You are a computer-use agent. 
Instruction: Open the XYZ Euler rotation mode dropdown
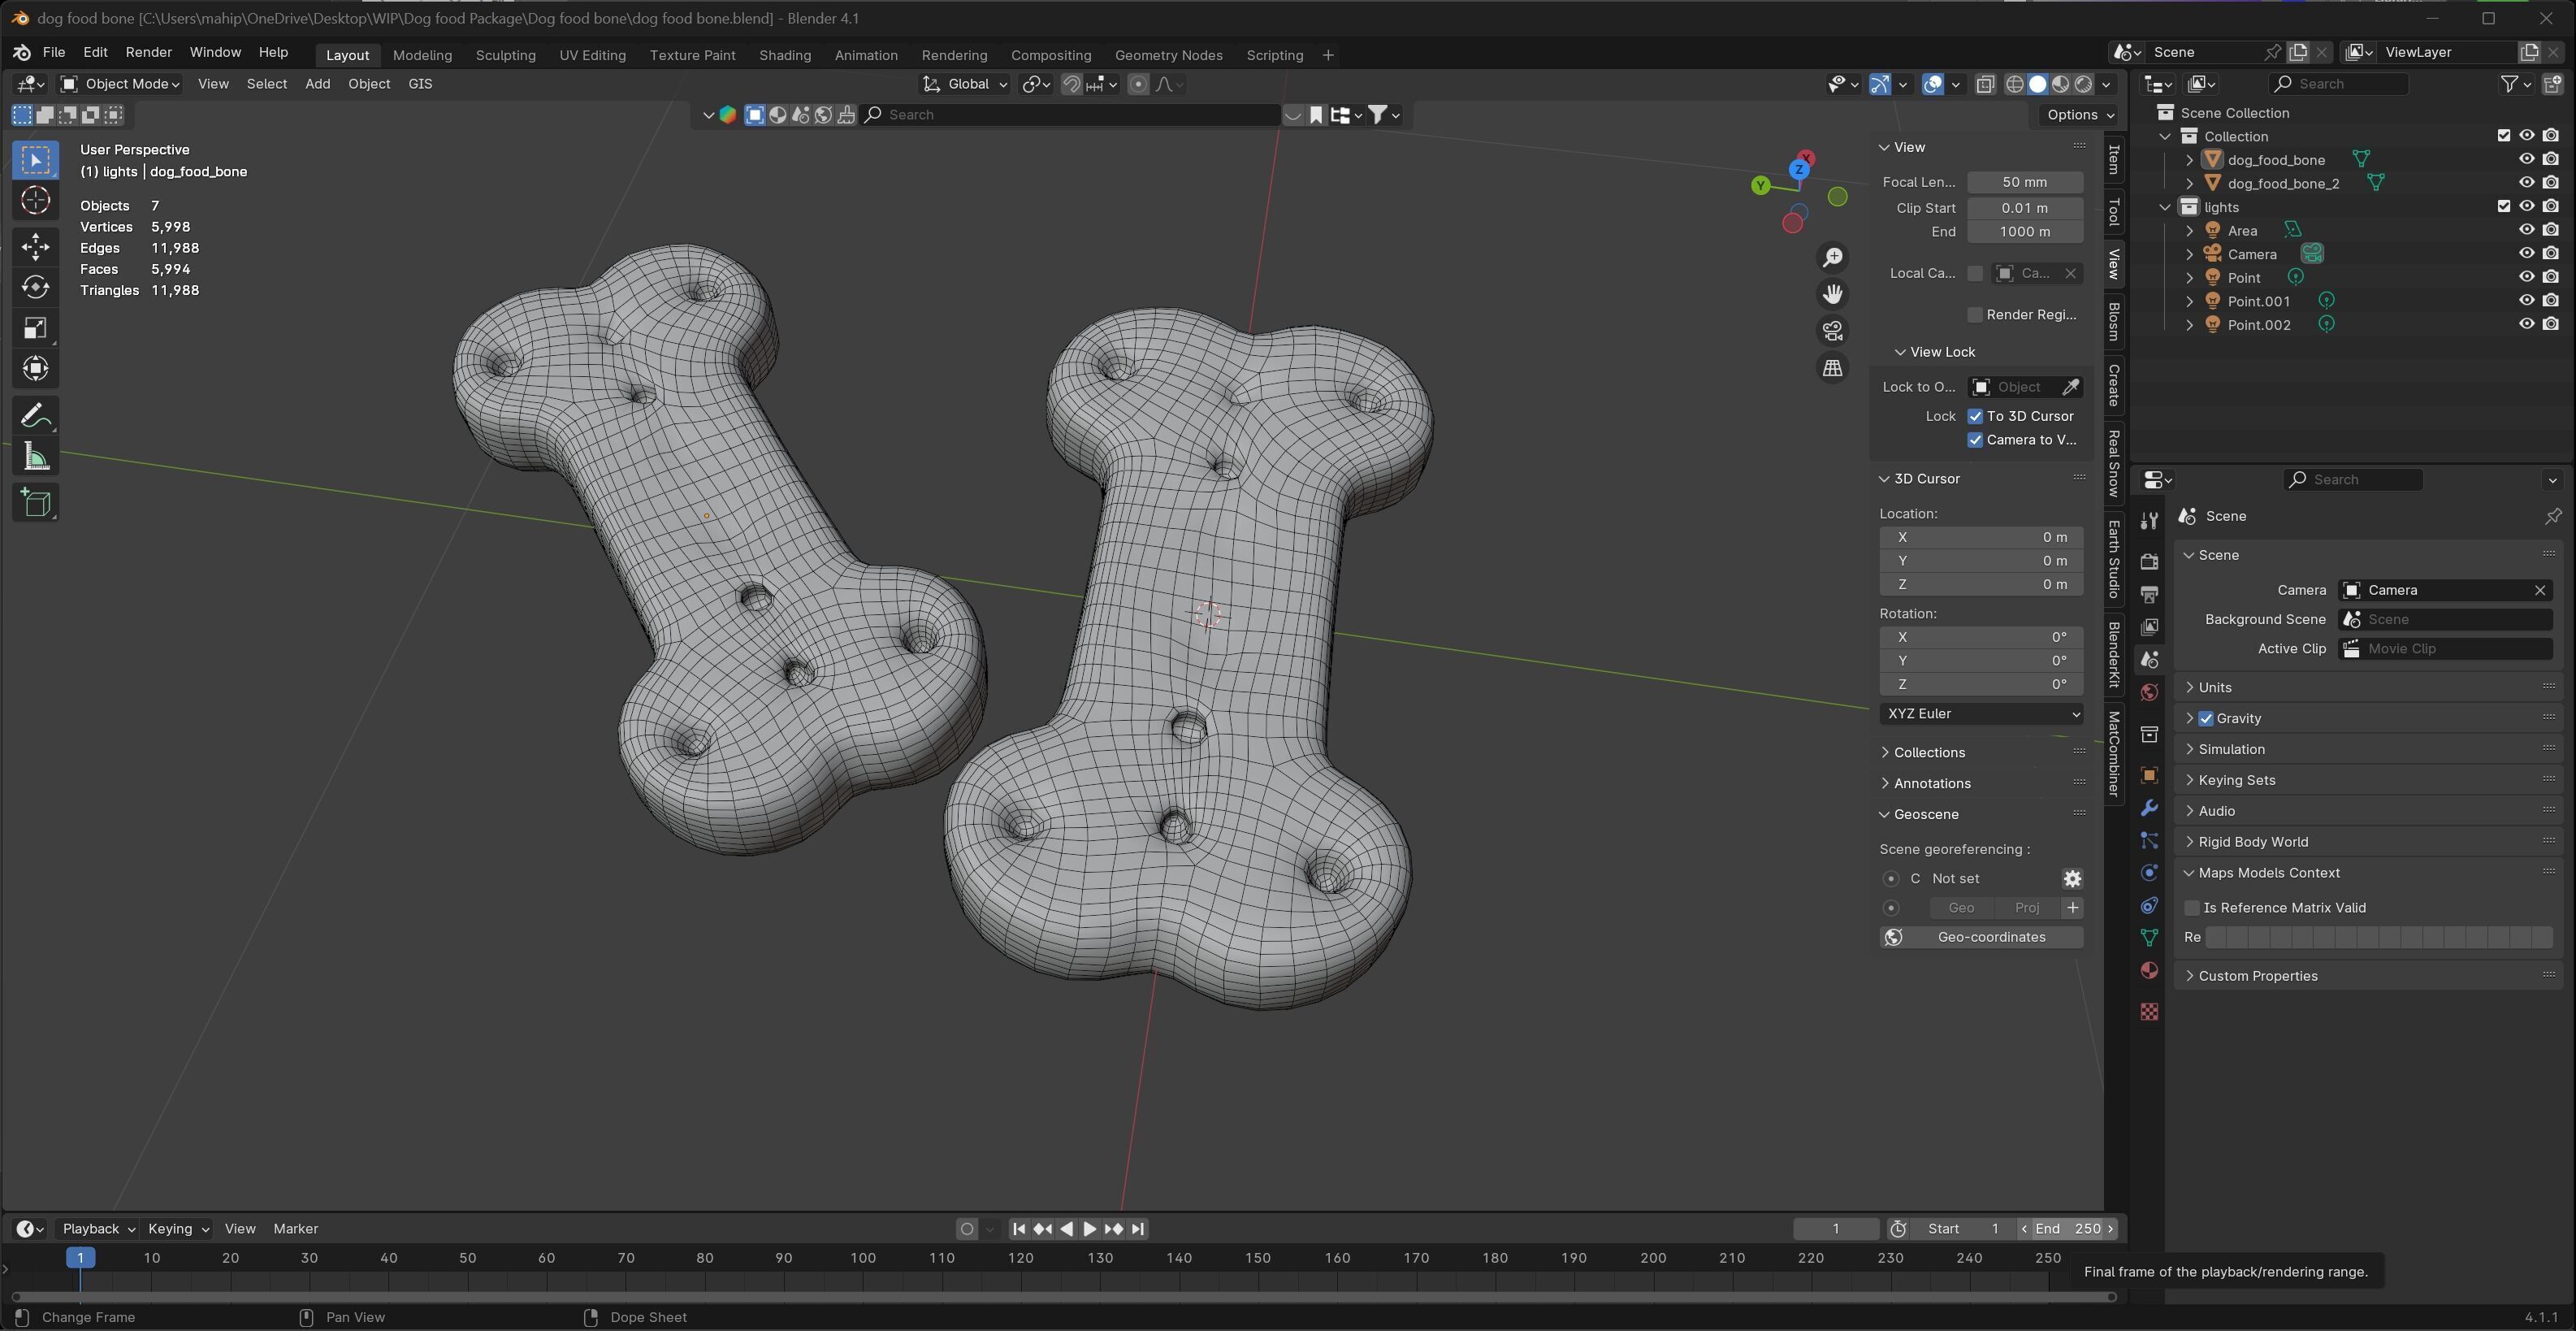tap(1981, 714)
